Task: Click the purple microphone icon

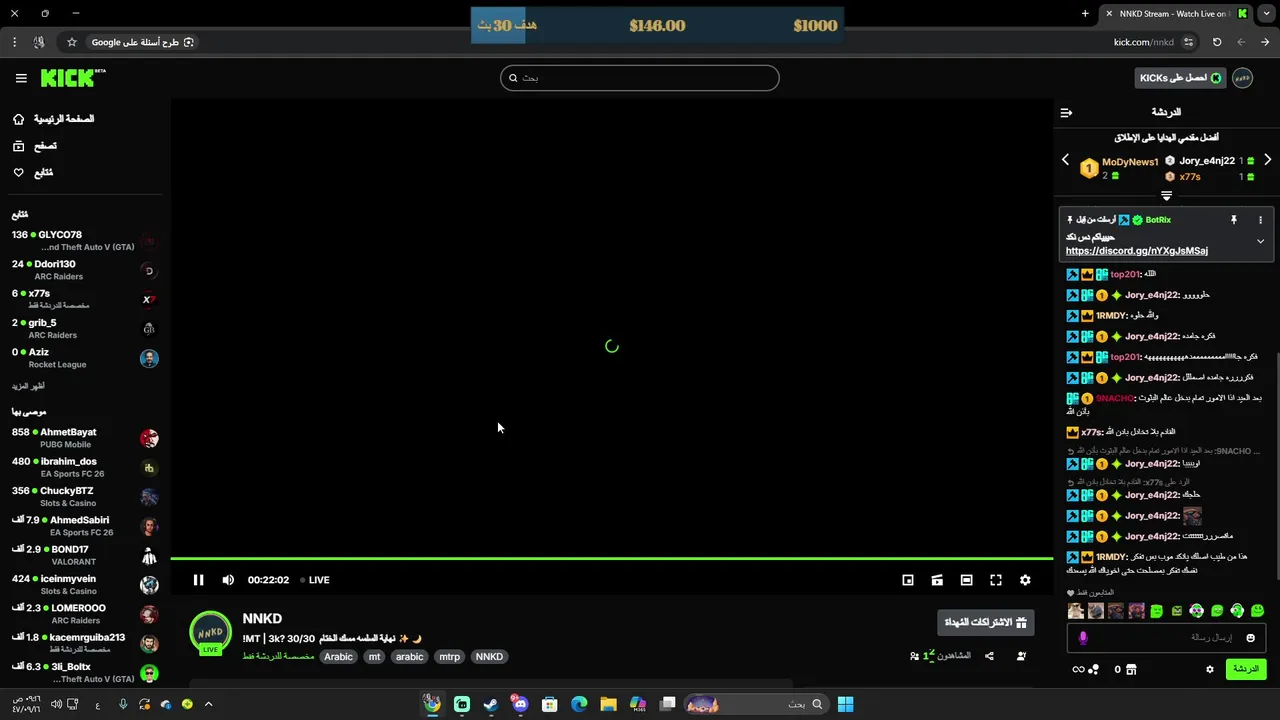Action: click(x=1083, y=638)
